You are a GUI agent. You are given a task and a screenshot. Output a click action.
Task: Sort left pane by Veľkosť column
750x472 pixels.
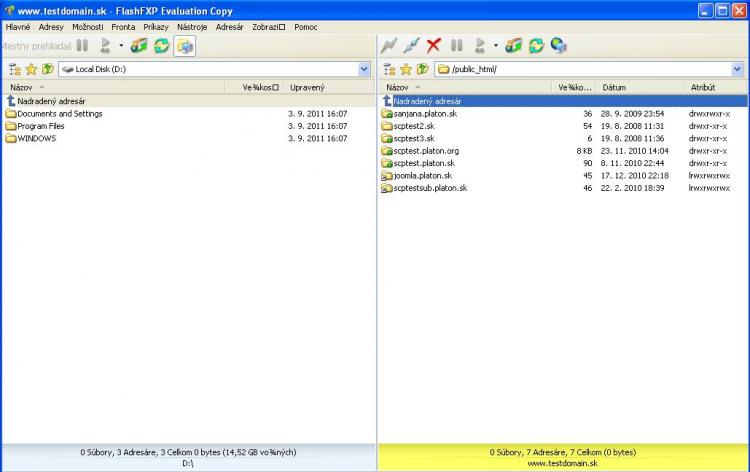[254, 88]
